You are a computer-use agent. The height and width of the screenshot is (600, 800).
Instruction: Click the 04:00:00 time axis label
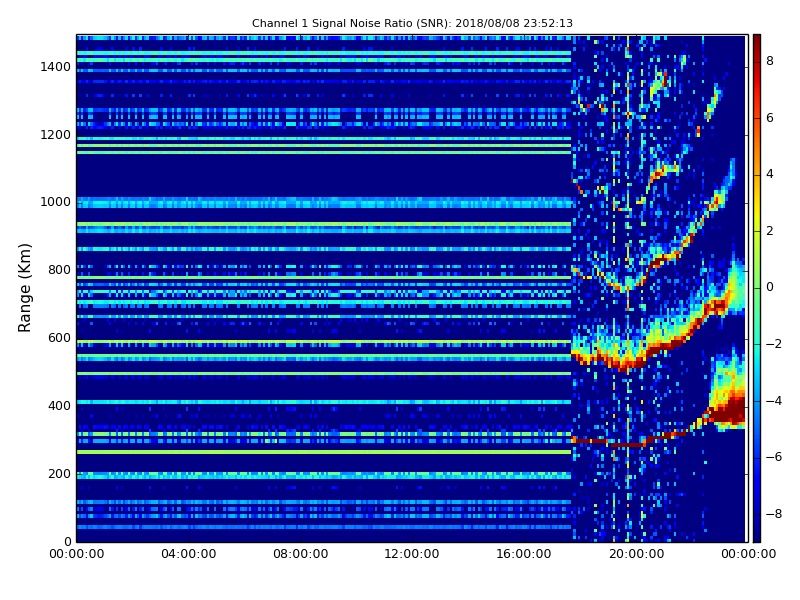click(188, 554)
